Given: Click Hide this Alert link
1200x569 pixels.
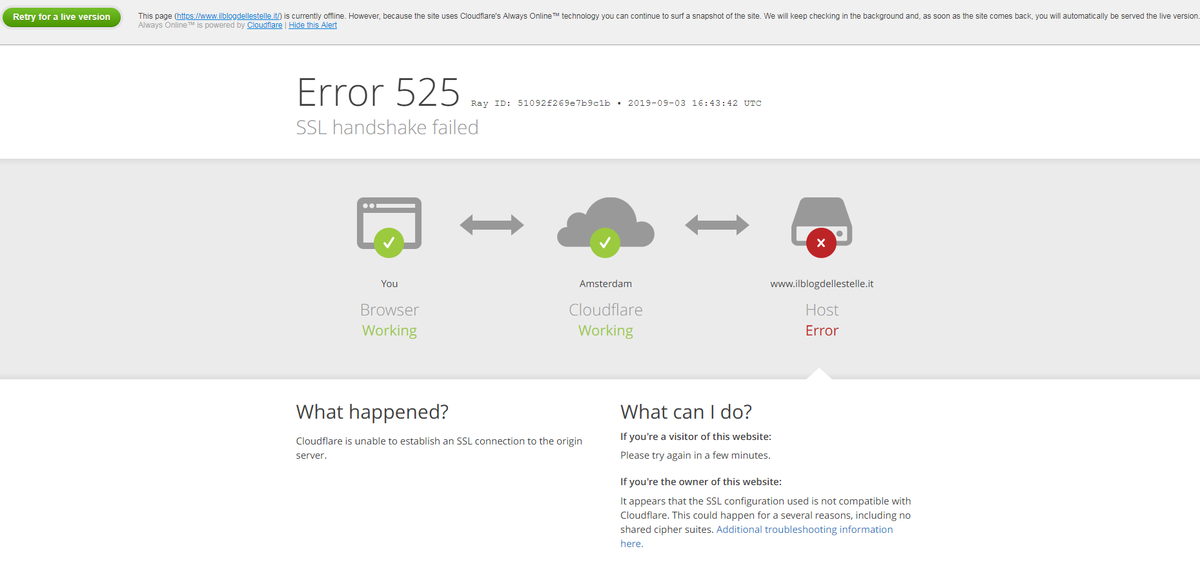Looking at the screenshot, I should [313, 26].
